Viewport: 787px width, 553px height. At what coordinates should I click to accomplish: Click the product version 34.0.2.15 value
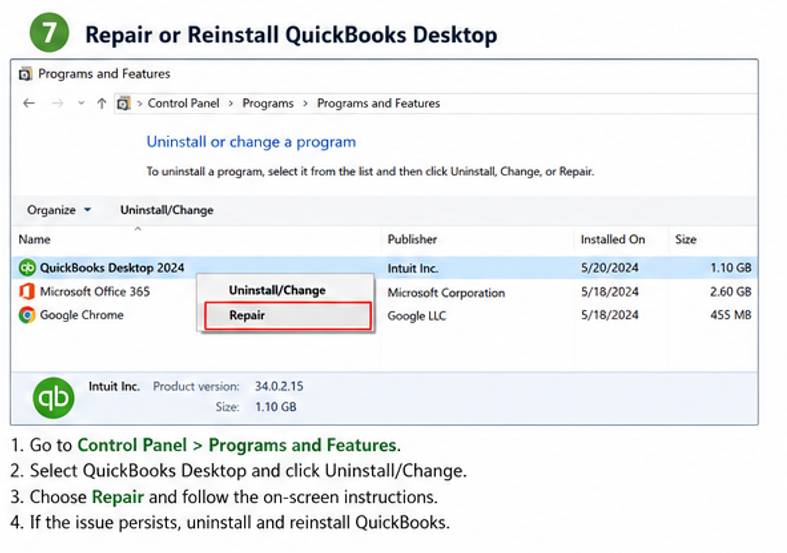click(x=279, y=386)
